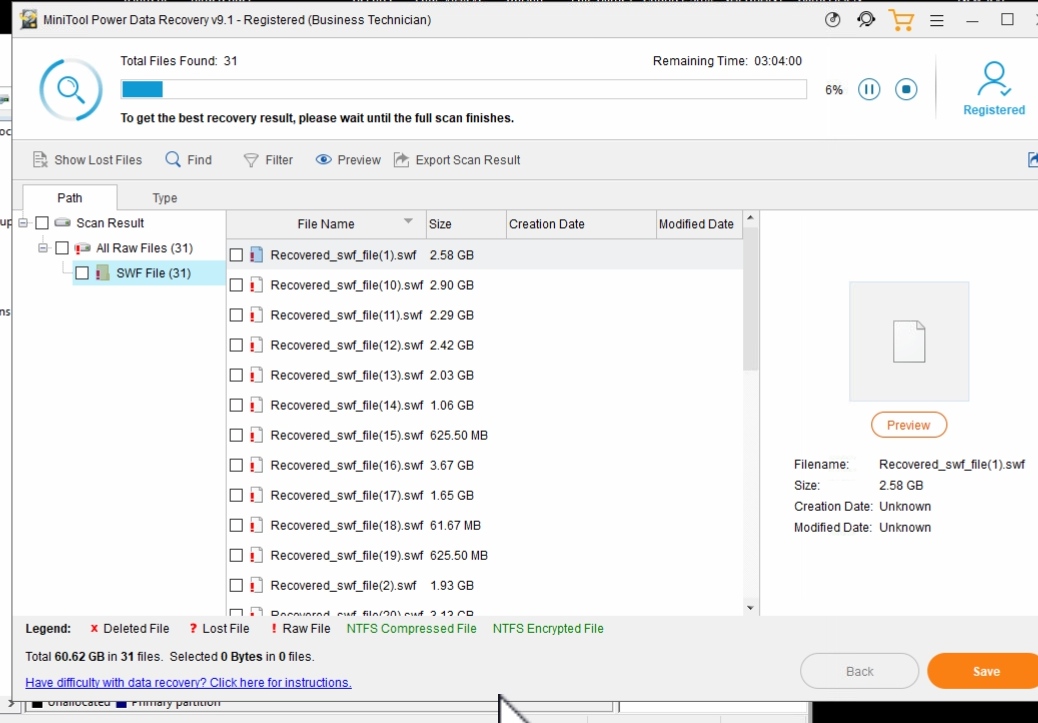
Task: Click the Show Lost Files toolbar icon
Action: [x=40, y=160]
